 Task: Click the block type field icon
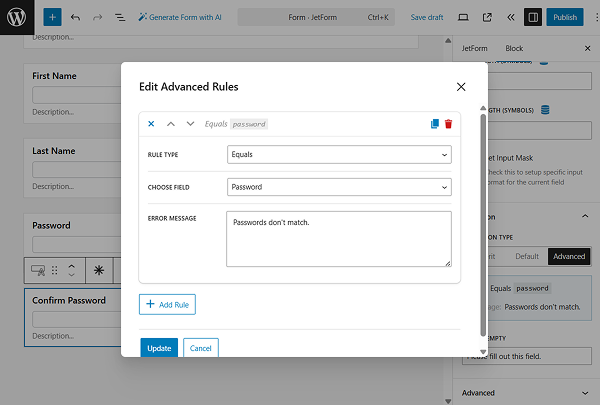click(38, 271)
